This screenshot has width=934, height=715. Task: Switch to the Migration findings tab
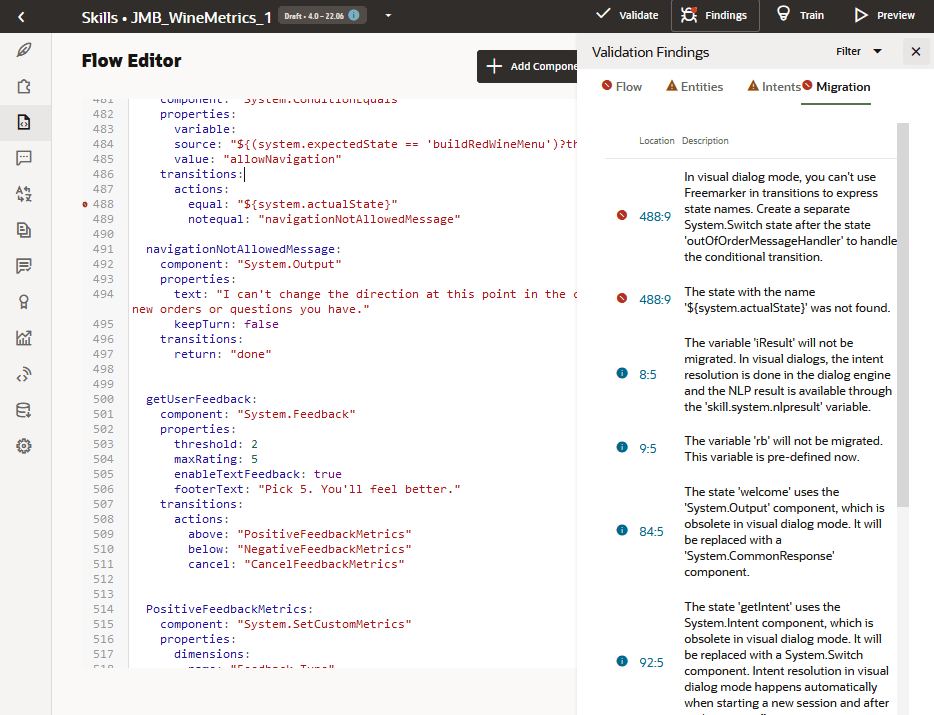tap(844, 87)
